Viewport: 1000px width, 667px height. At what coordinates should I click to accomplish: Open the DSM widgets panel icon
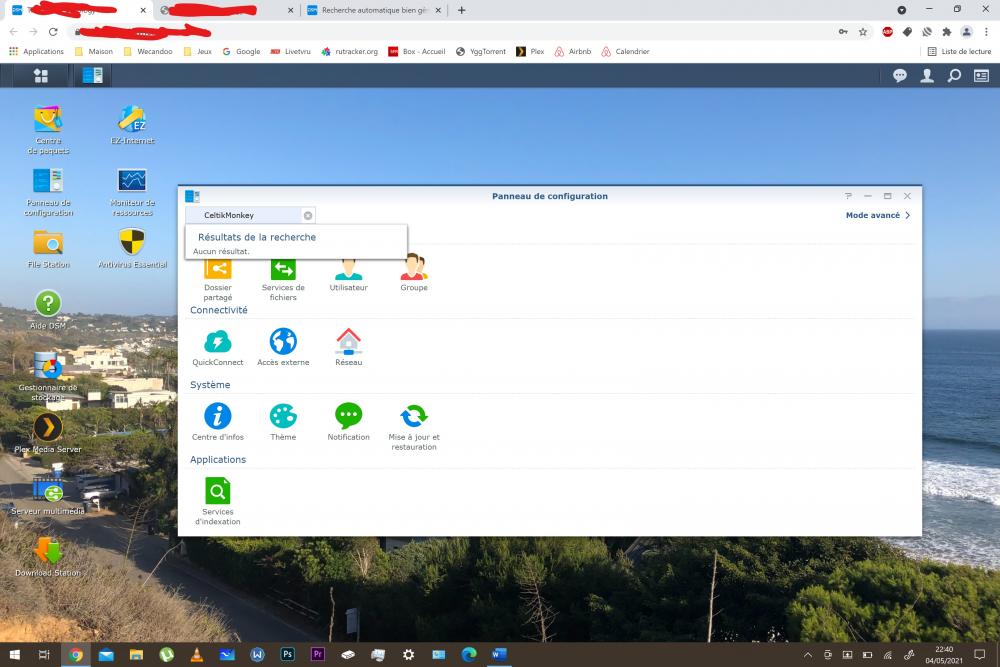click(x=981, y=76)
